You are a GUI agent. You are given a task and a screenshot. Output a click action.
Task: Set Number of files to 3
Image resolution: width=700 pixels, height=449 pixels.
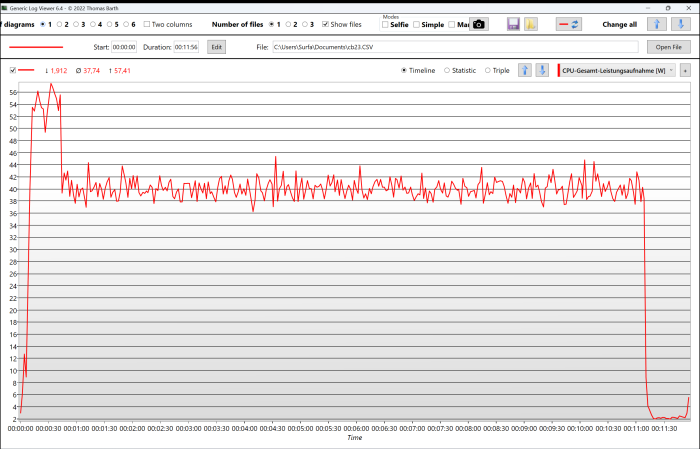coord(305,25)
